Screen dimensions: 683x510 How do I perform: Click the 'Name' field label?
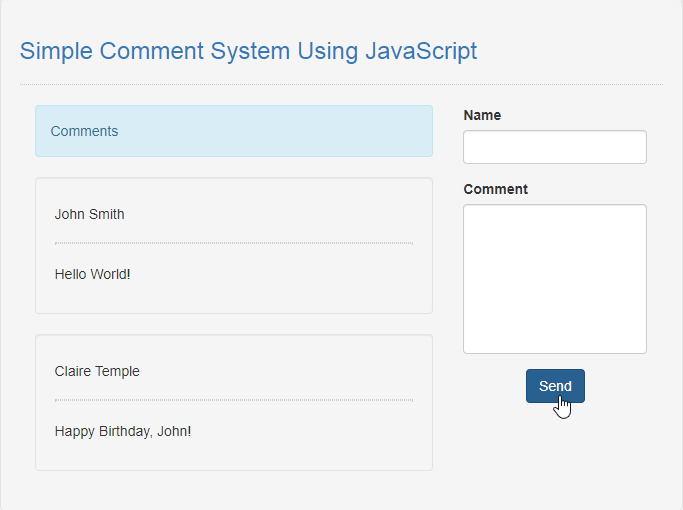click(482, 115)
